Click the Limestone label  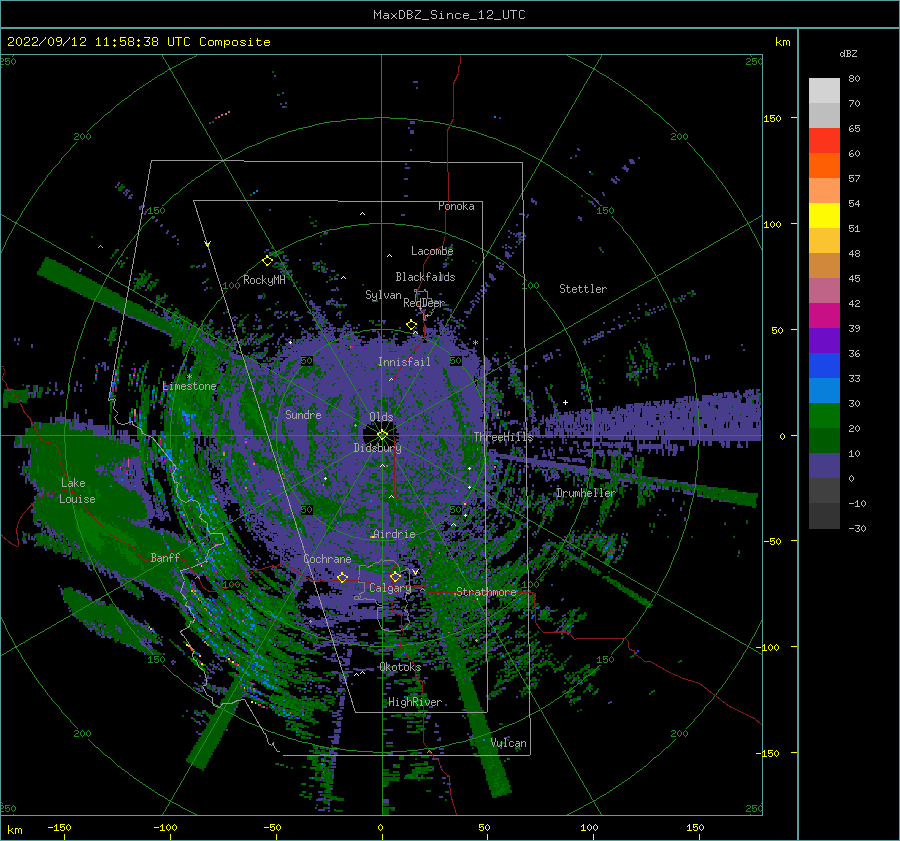[189, 386]
